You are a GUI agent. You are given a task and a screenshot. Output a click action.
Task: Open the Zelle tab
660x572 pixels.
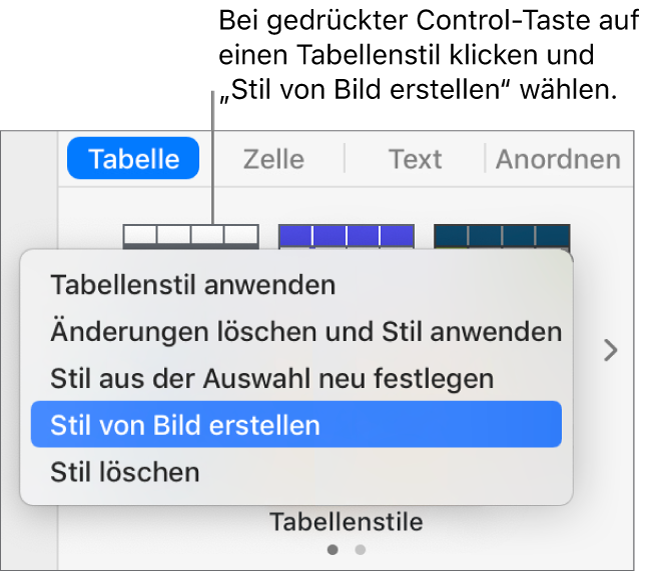(x=273, y=159)
